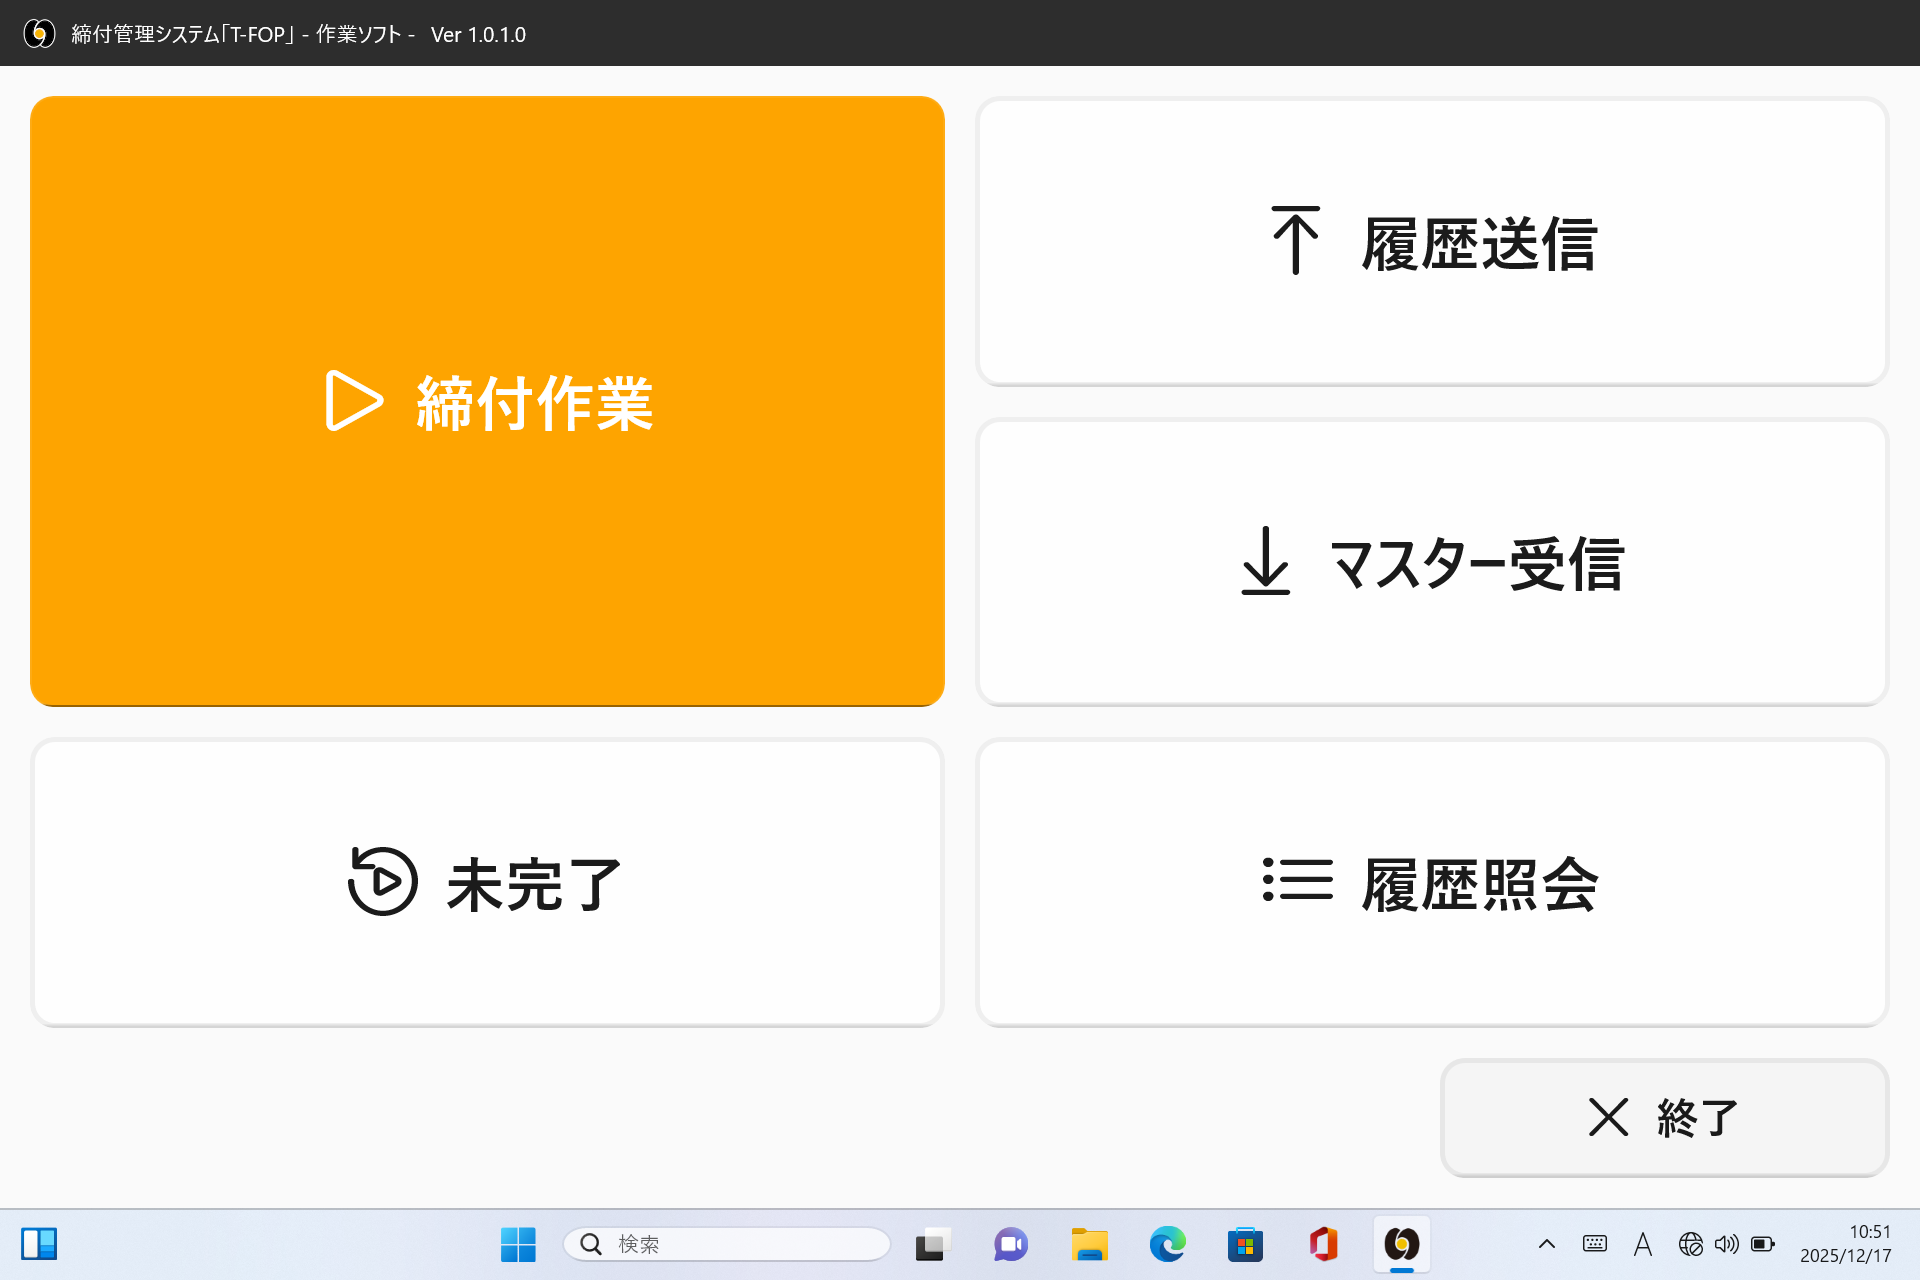Open 履歴照会 history inquiry

1430,882
